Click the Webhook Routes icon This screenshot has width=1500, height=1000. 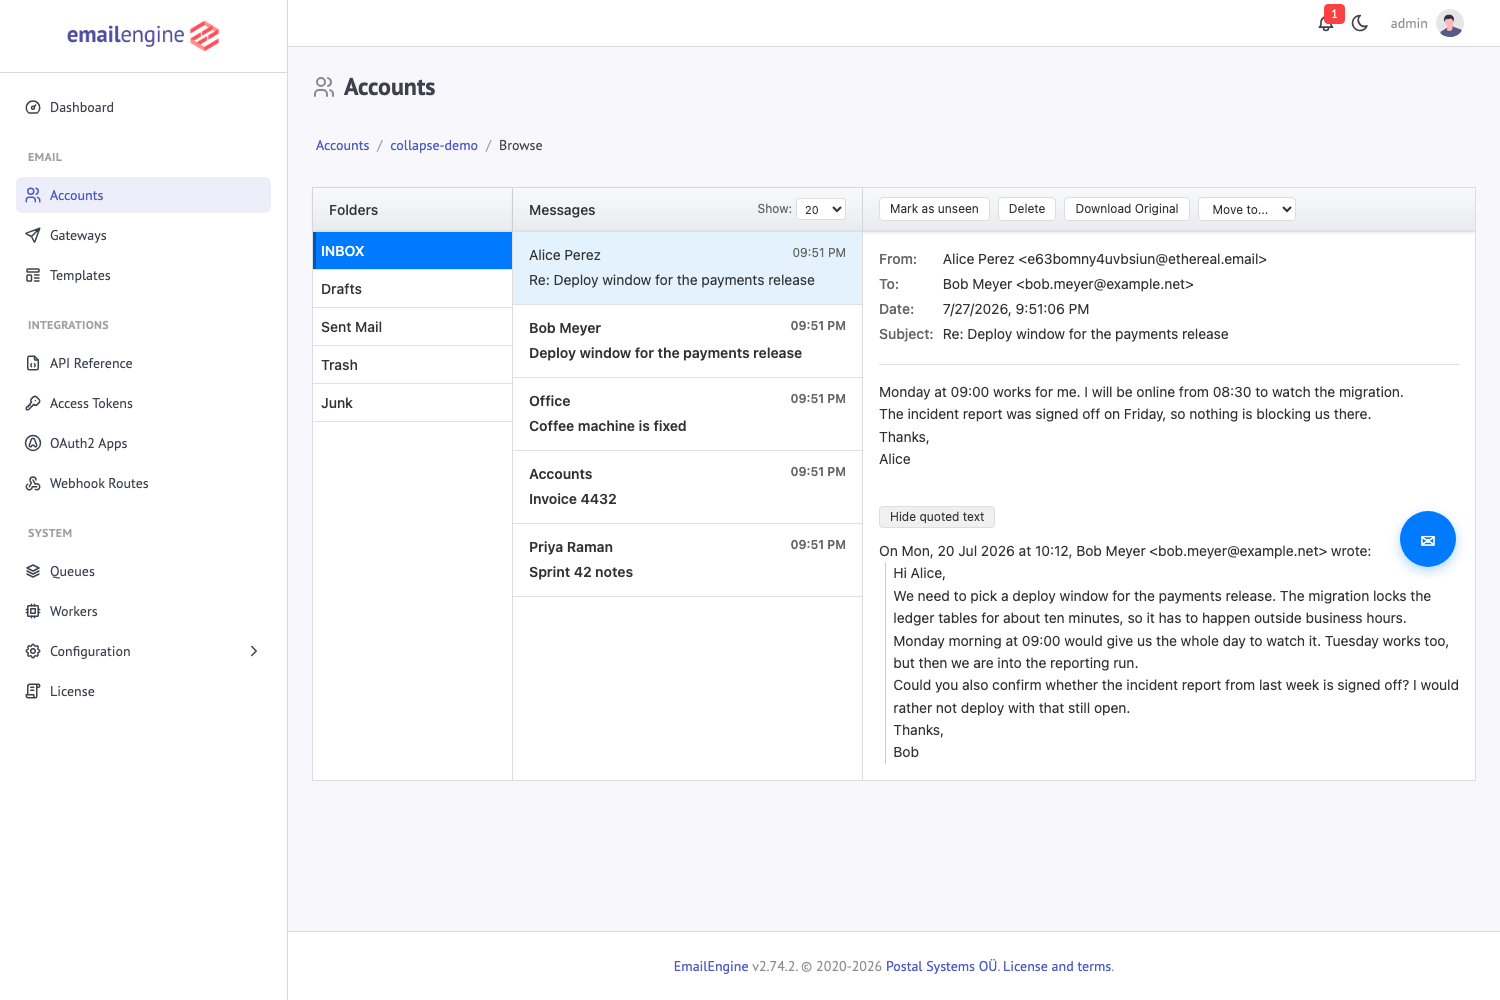click(x=33, y=483)
